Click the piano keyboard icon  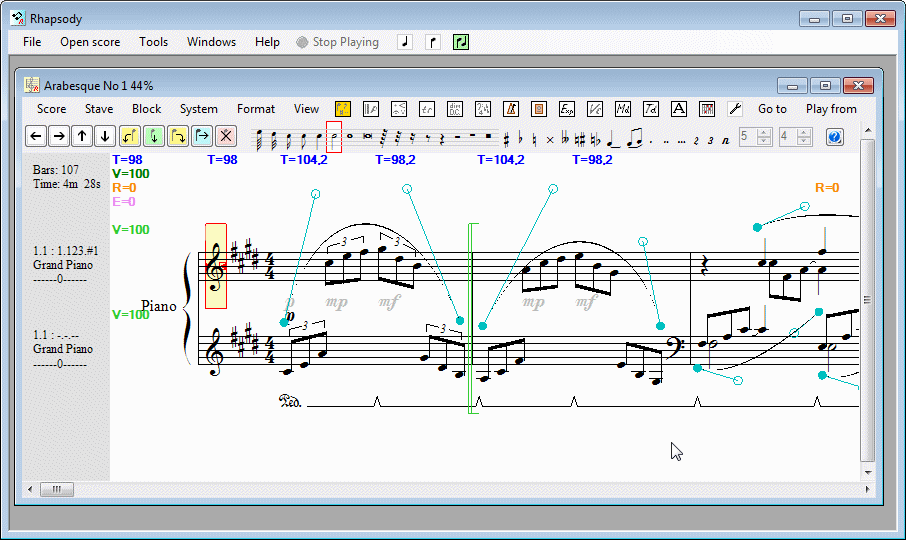(706, 109)
